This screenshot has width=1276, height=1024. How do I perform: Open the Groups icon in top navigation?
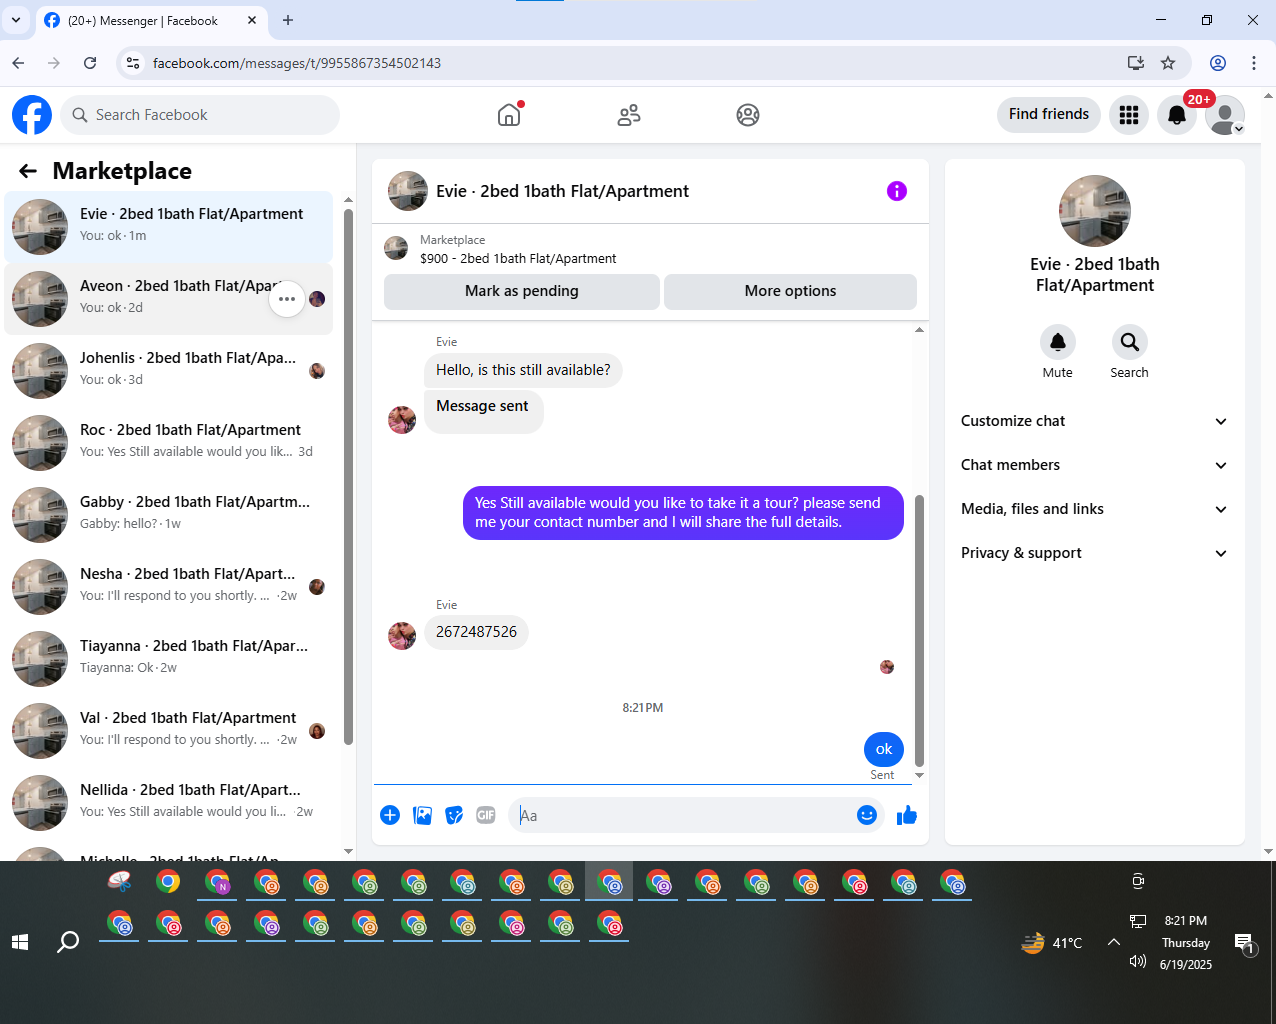748,115
